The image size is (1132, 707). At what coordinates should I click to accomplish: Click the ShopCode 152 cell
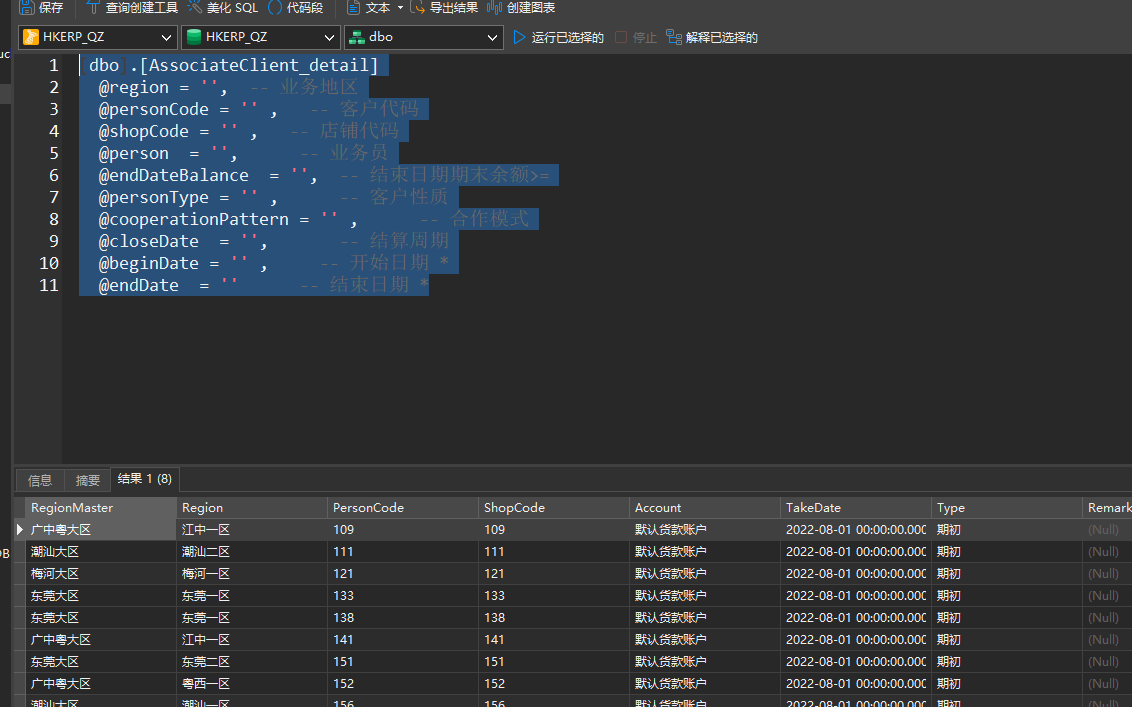[553, 684]
